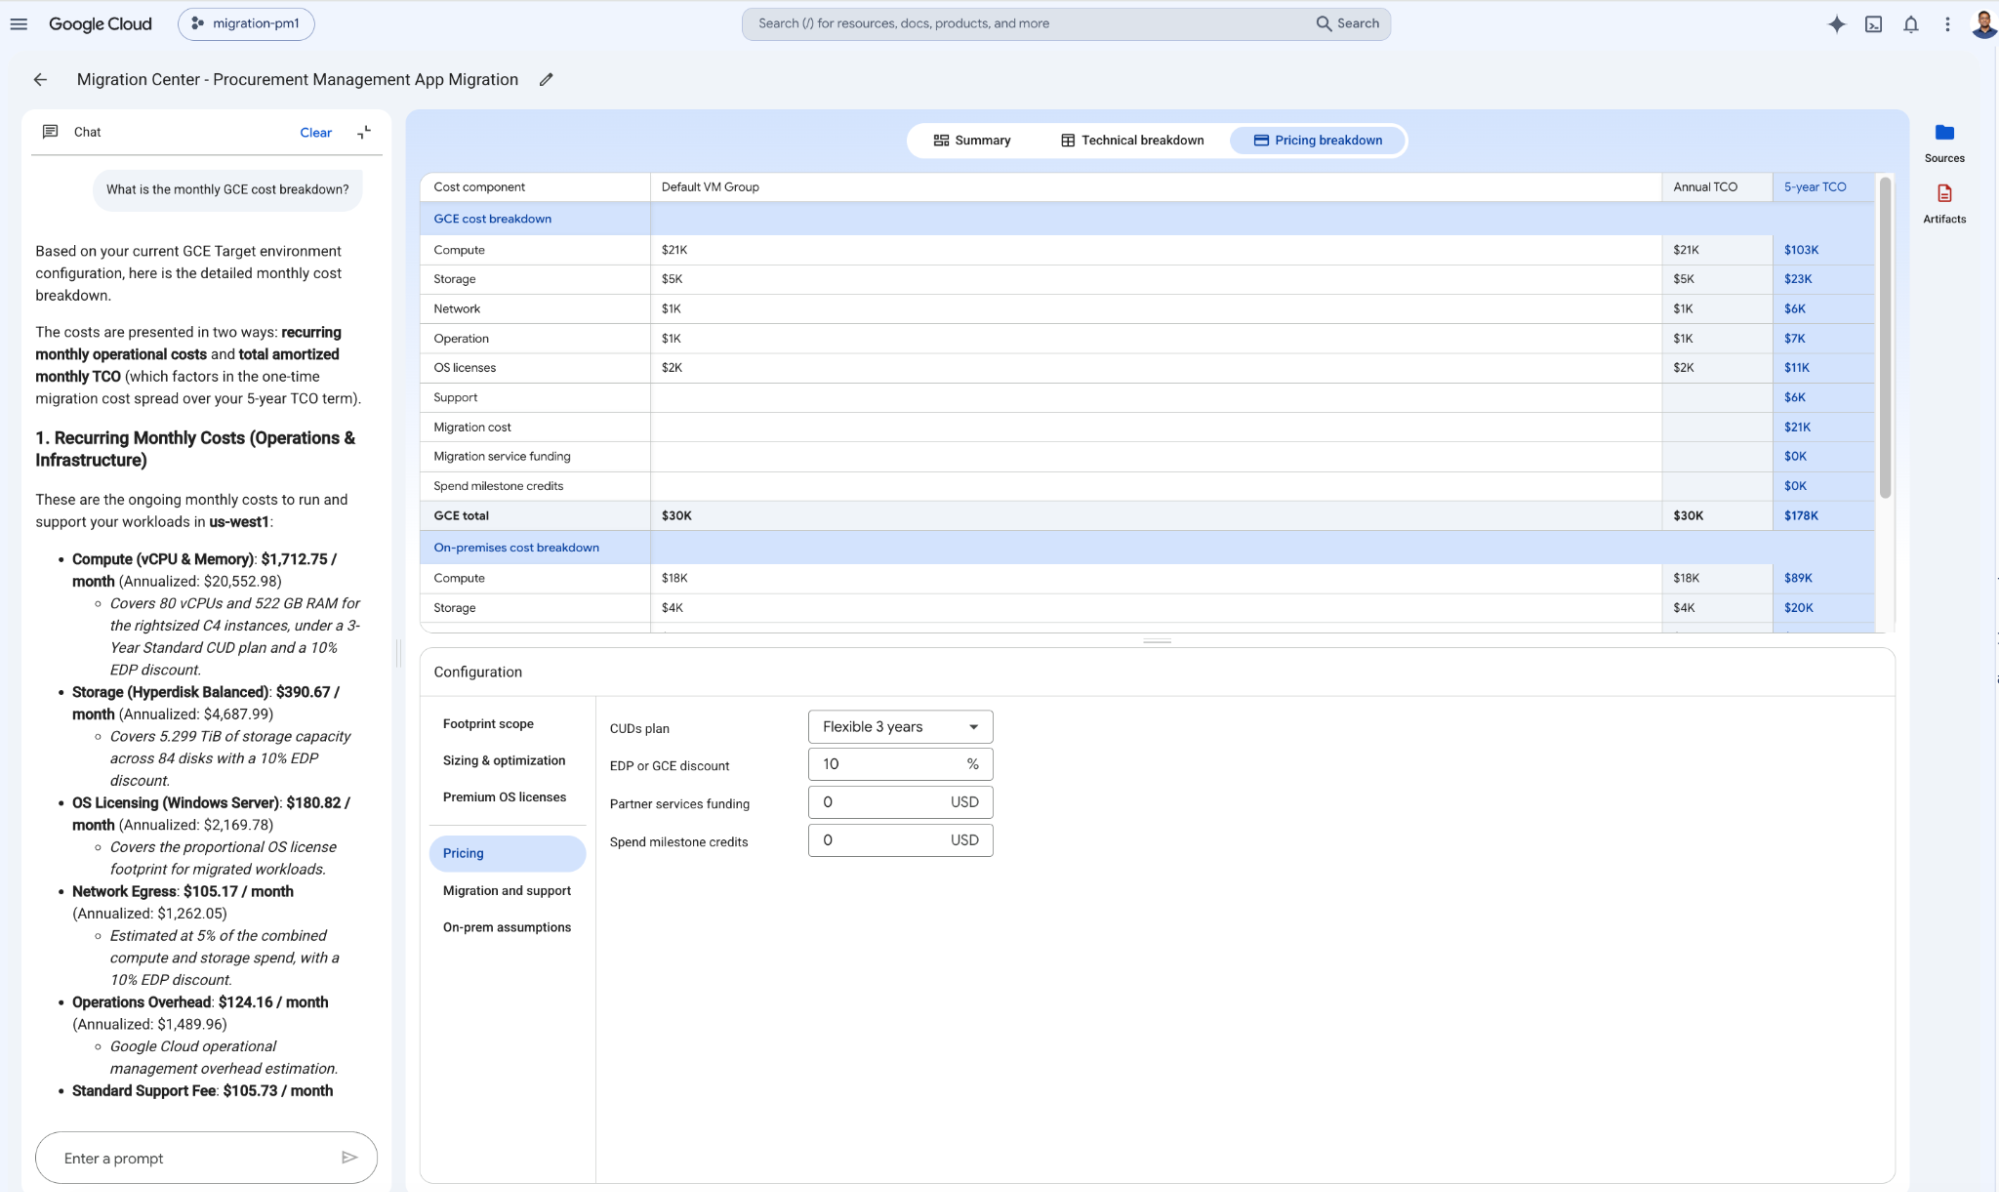Open the Artifacts document panel
The height and width of the screenshot is (1192, 1999).
pyautogui.click(x=1944, y=204)
